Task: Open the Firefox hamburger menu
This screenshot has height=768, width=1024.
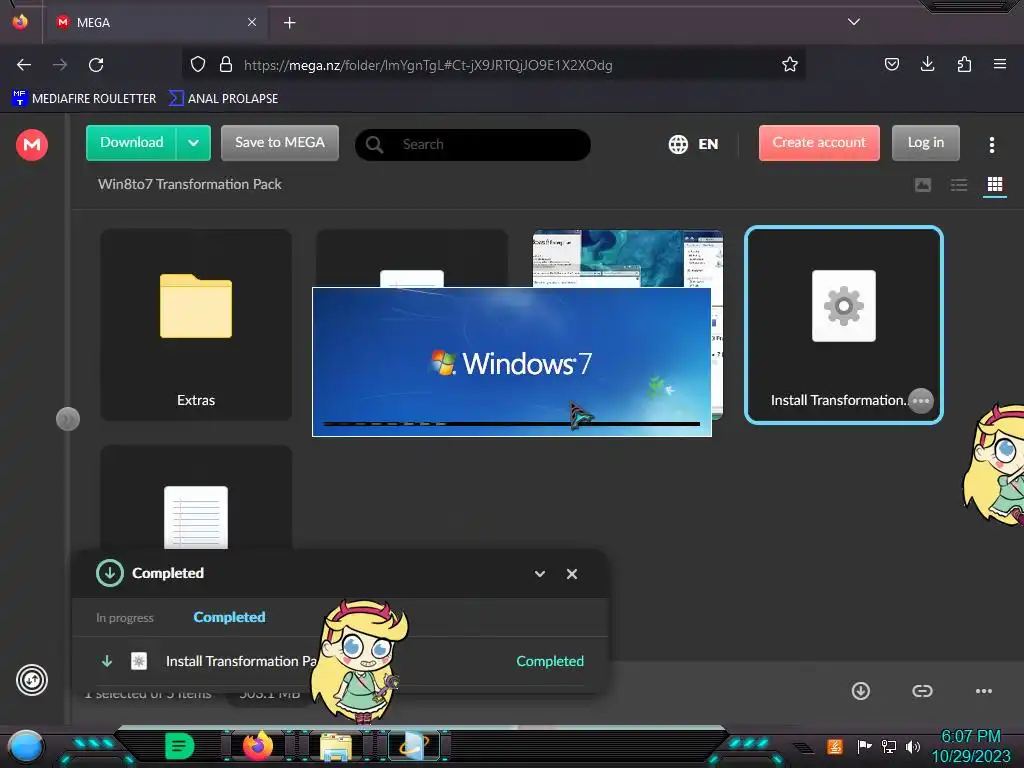Action: (x=1000, y=64)
